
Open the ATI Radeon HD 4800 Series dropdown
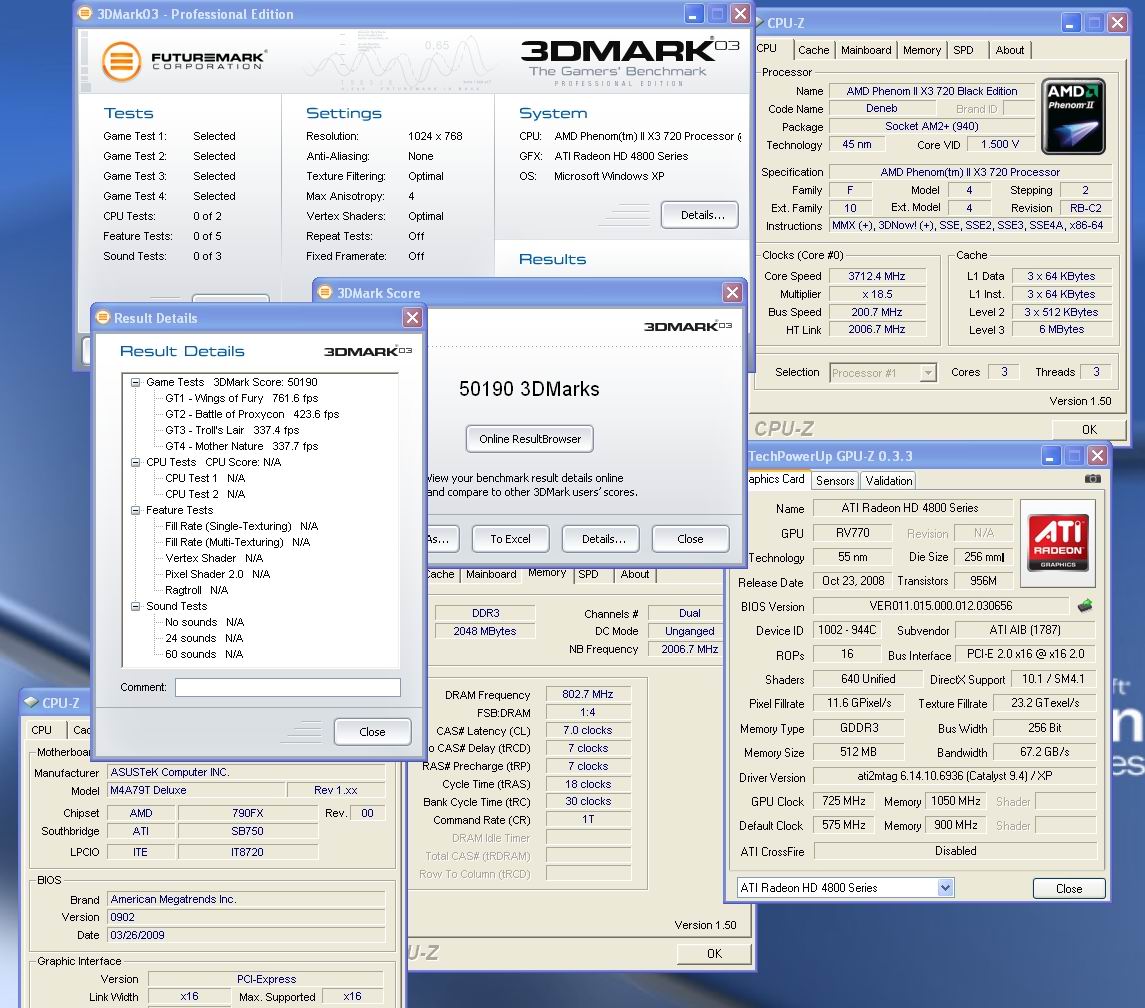click(x=945, y=887)
